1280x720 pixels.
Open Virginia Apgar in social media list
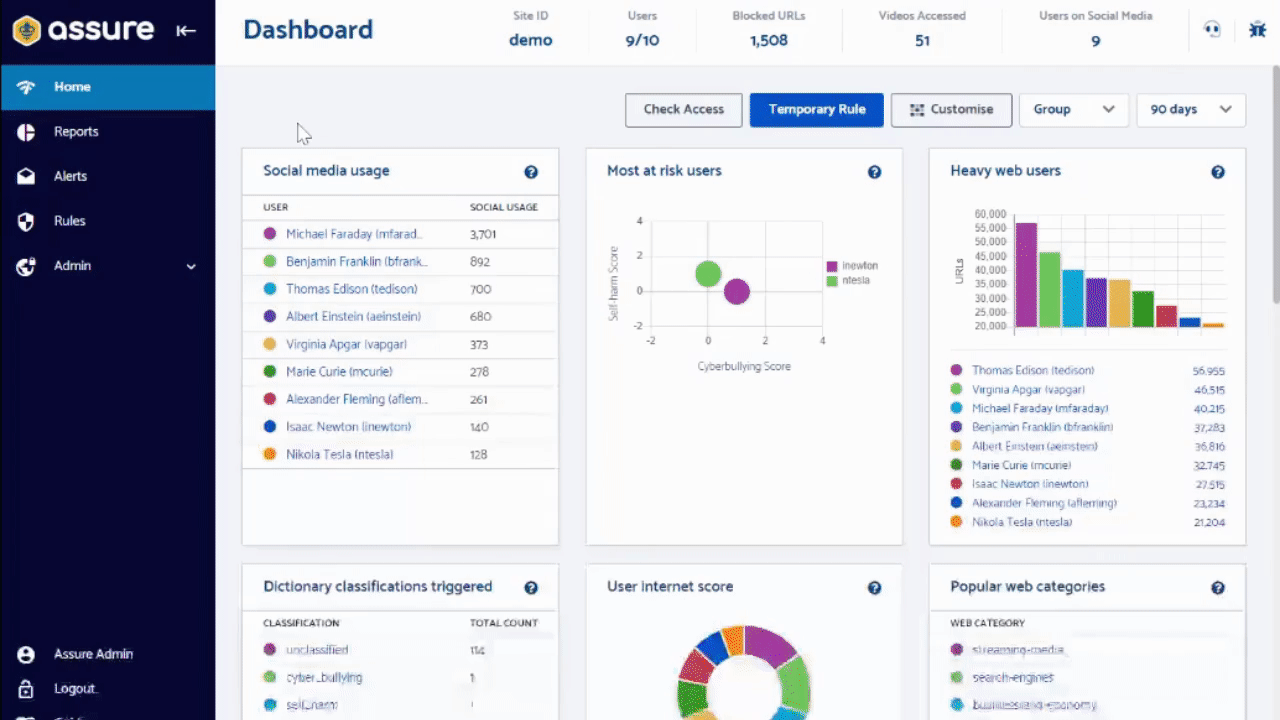[346, 344]
